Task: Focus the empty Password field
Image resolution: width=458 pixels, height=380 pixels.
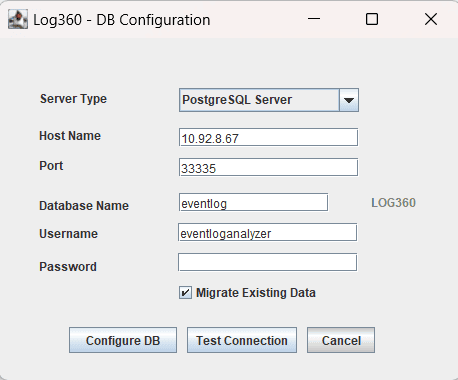Action: coord(268,262)
